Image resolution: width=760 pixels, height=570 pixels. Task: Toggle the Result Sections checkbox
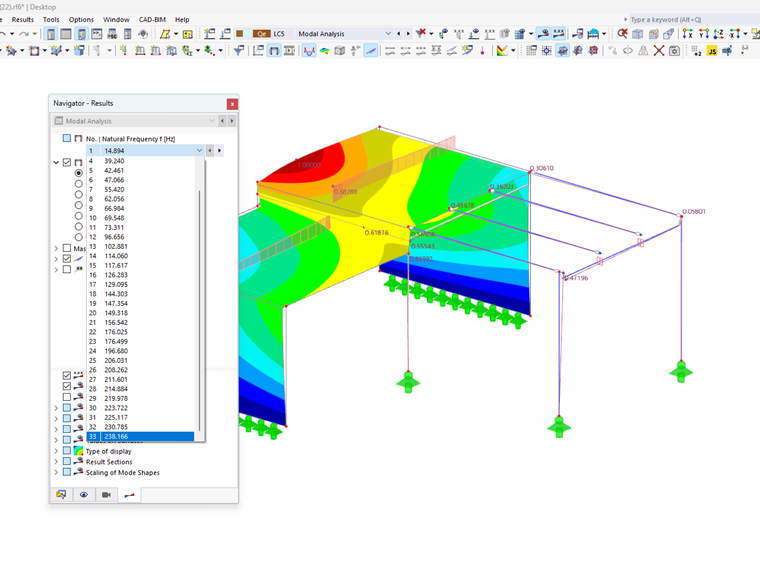(67, 461)
